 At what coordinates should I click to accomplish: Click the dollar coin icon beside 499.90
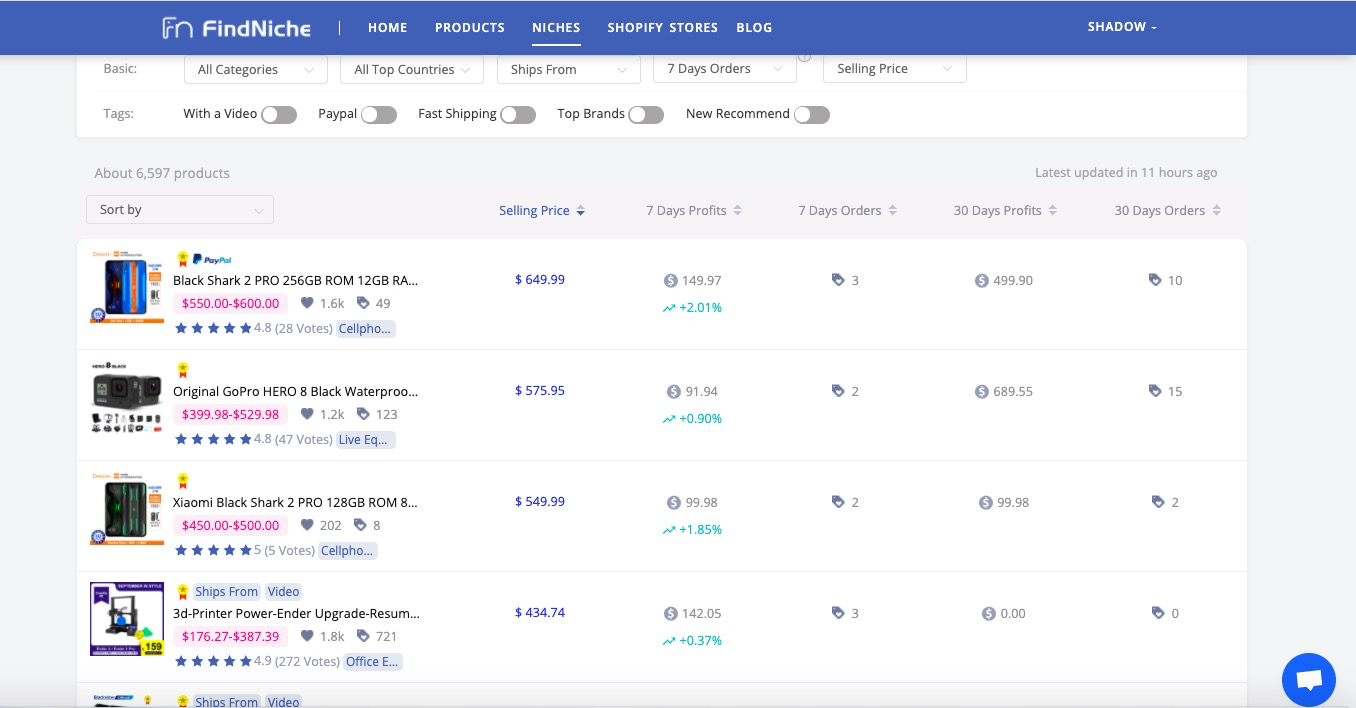982,281
